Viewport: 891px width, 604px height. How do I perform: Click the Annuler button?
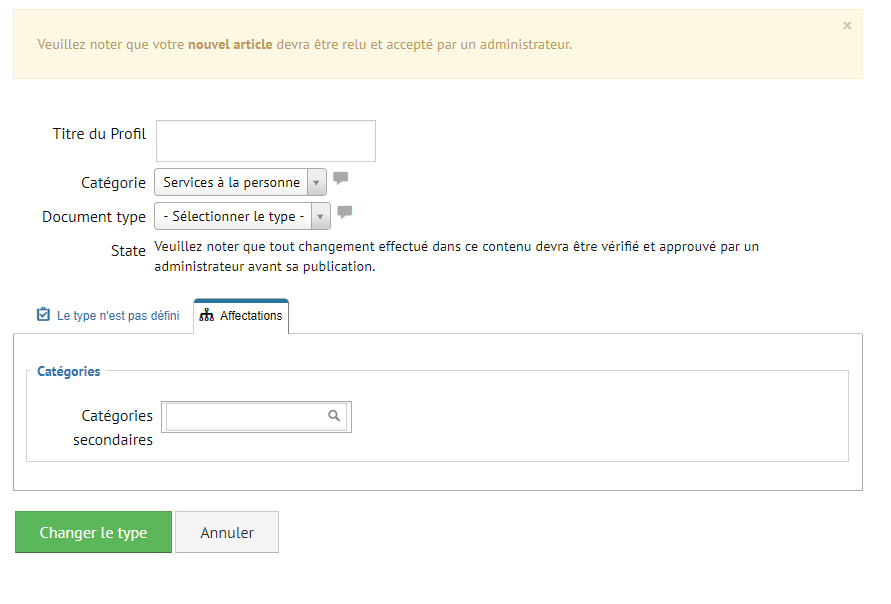[x=227, y=532]
